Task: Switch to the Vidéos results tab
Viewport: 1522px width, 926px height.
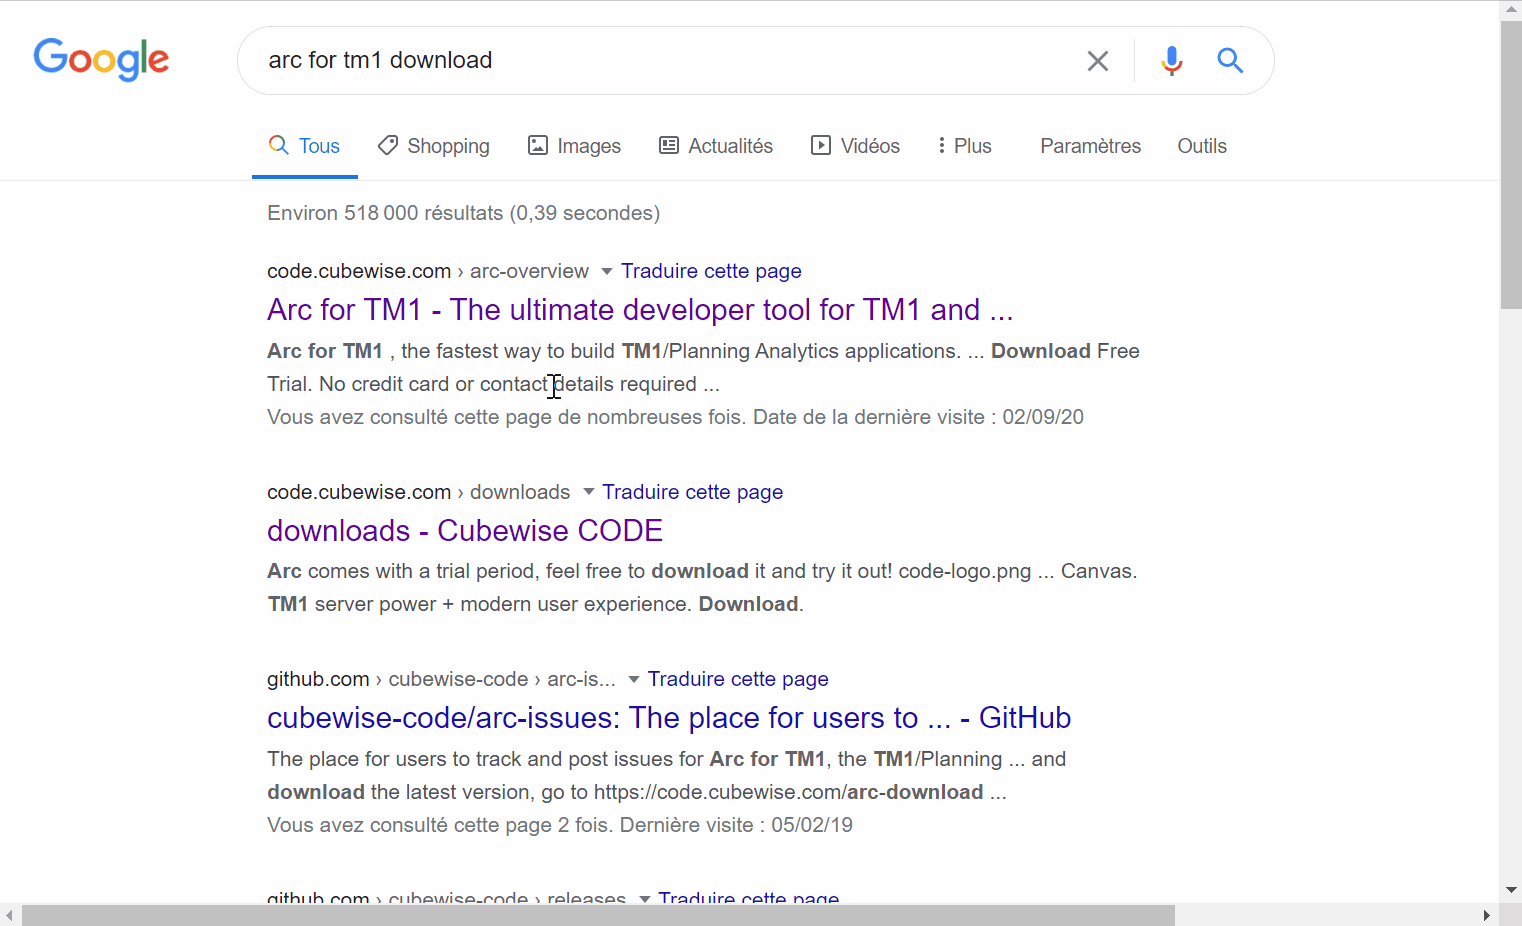Action: (x=855, y=146)
